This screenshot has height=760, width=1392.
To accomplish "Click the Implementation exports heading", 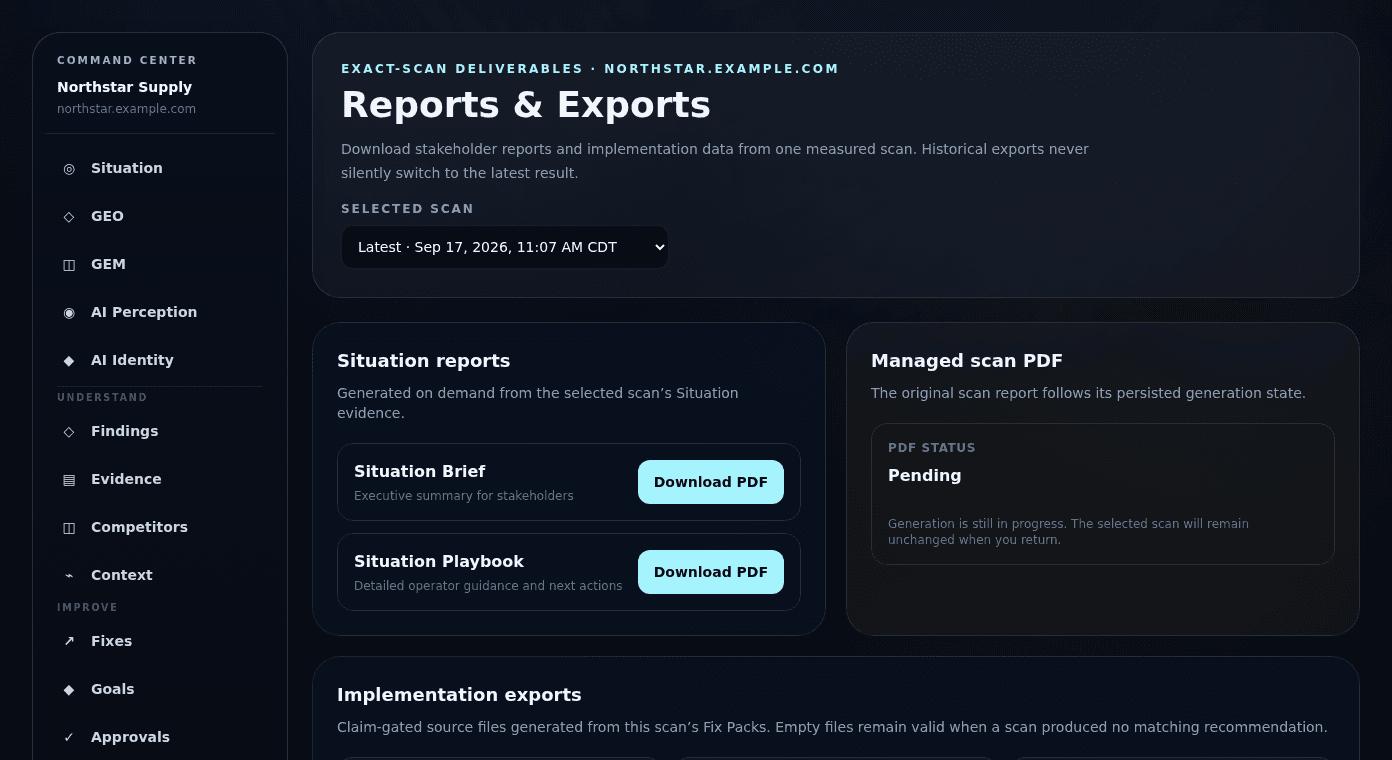I will 459,695.
